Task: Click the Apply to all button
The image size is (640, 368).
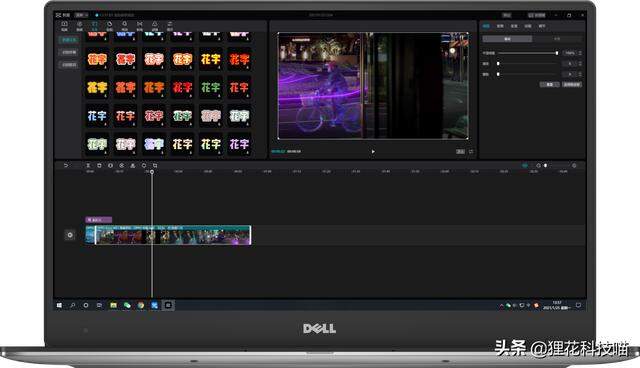Action: point(571,84)
